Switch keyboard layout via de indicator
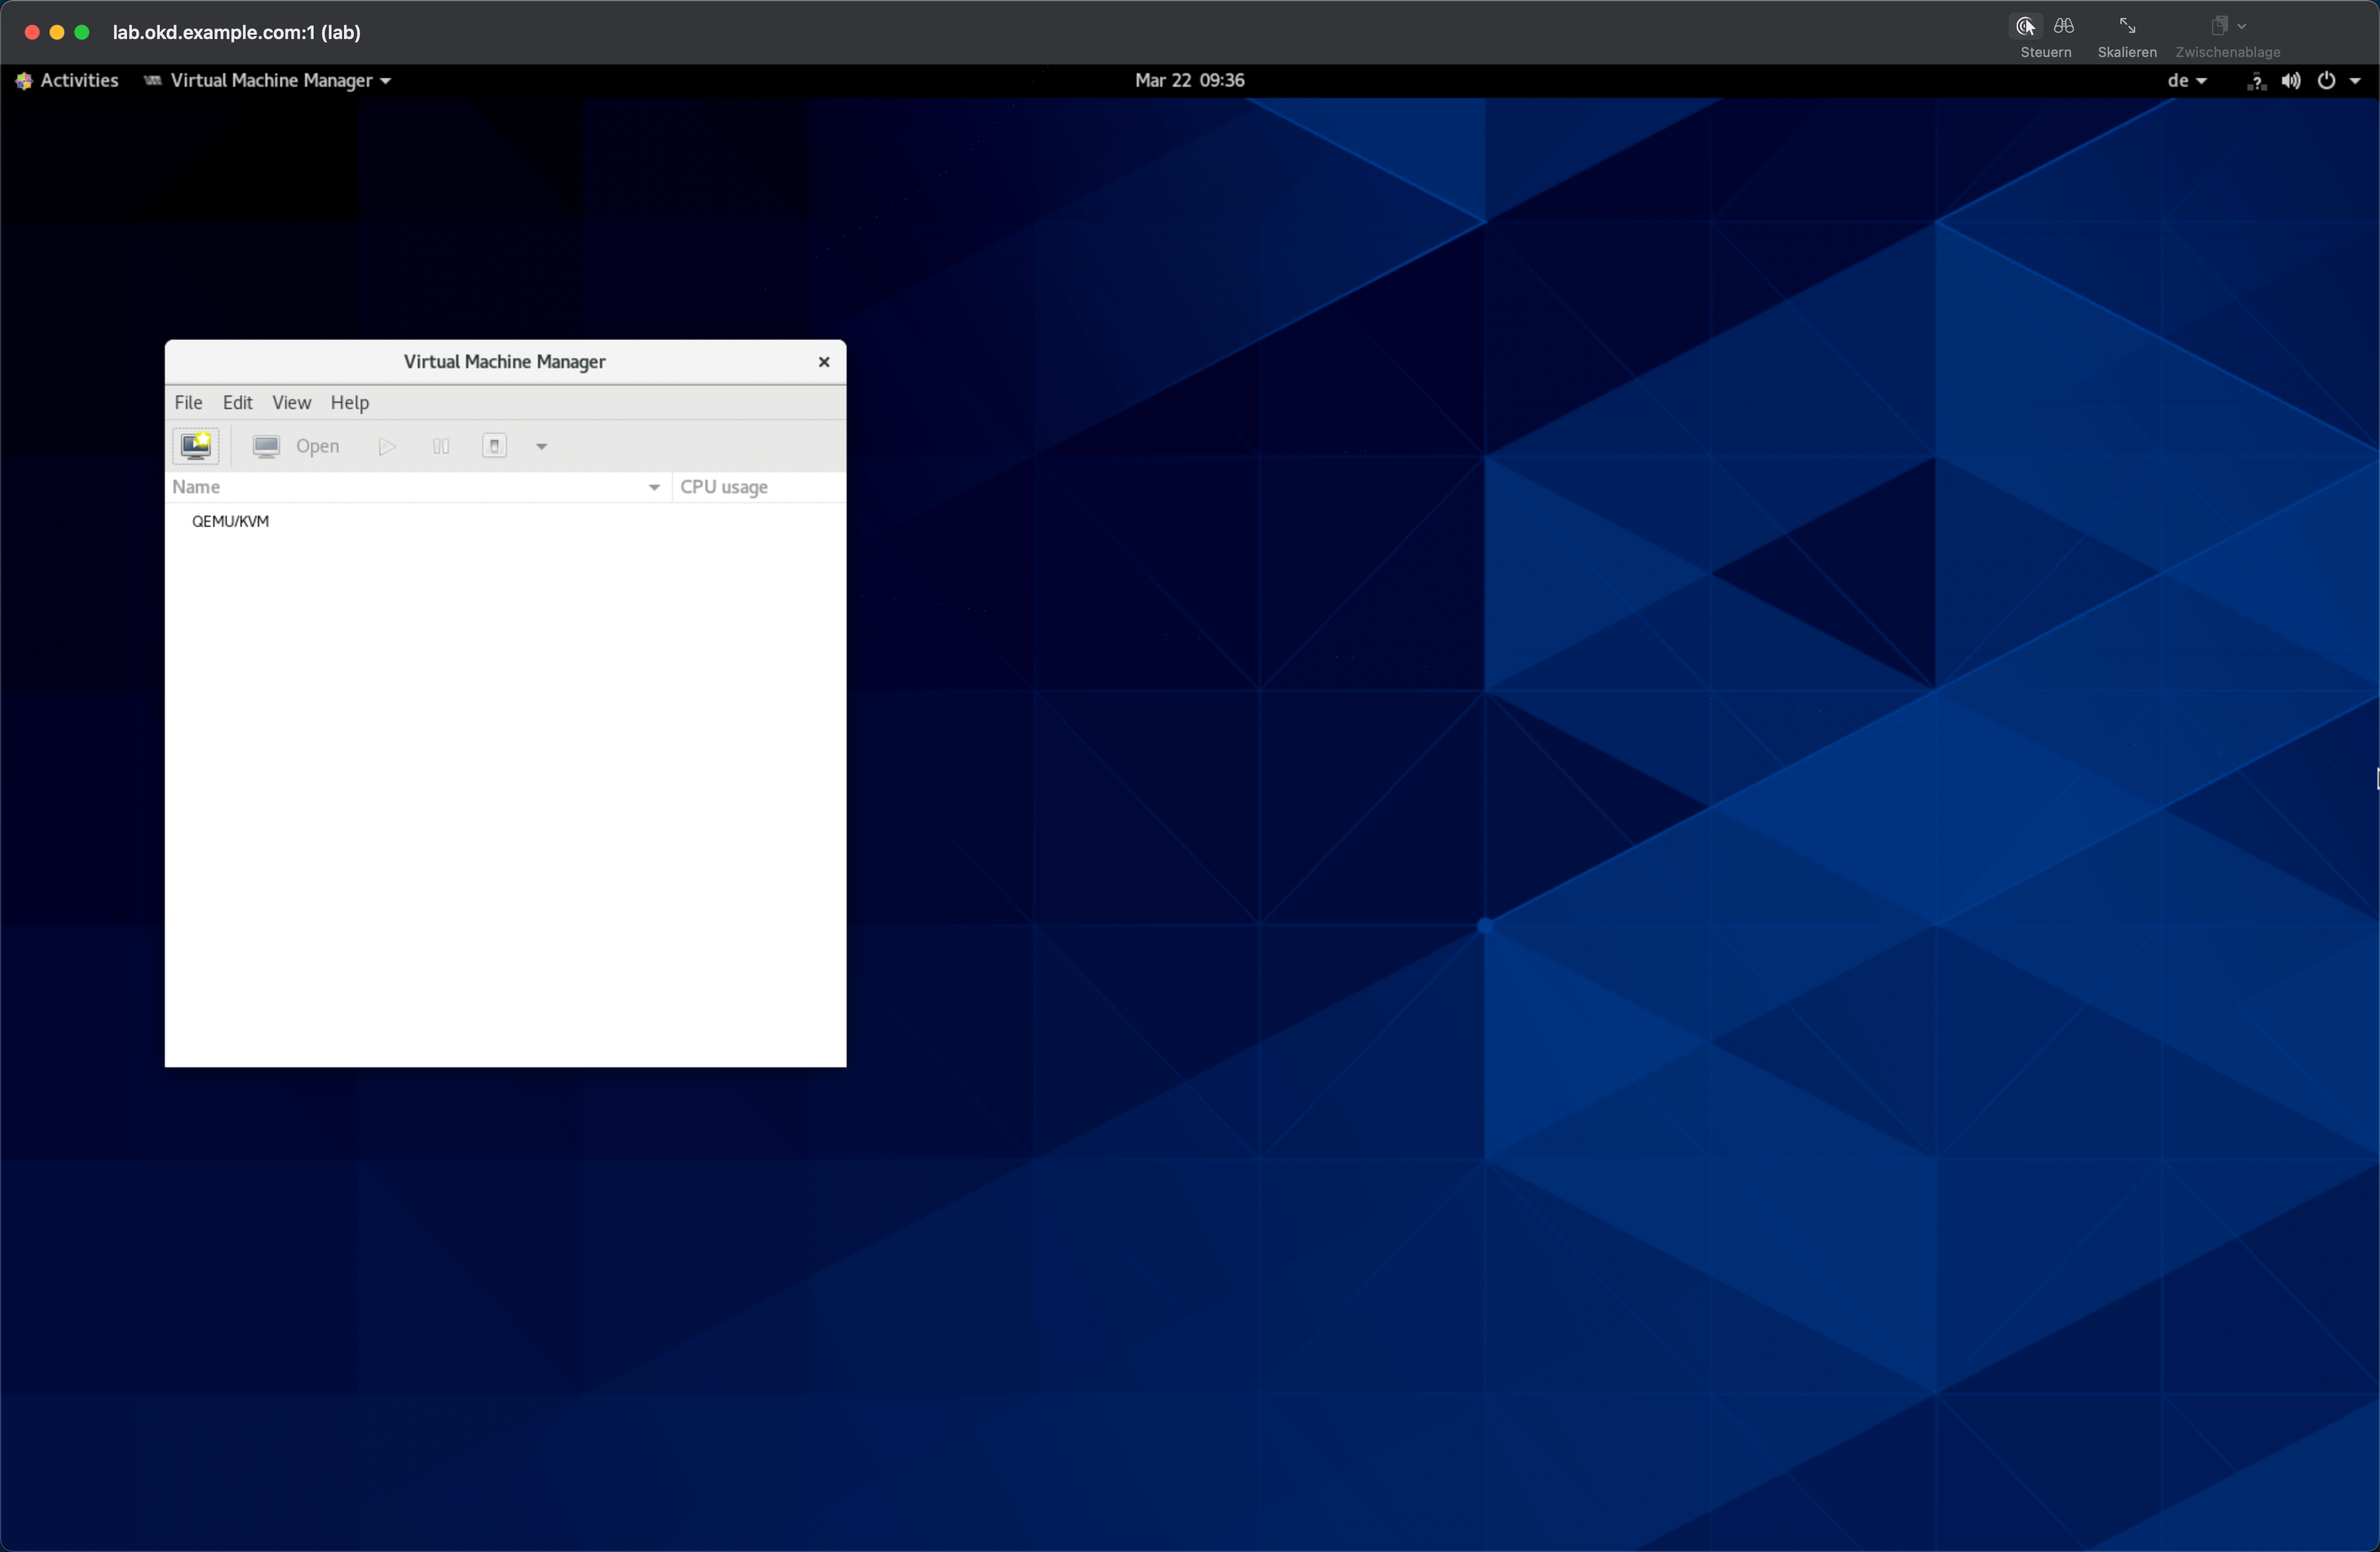This screenshot has width=2380, height=1552. coord(2186,80)
